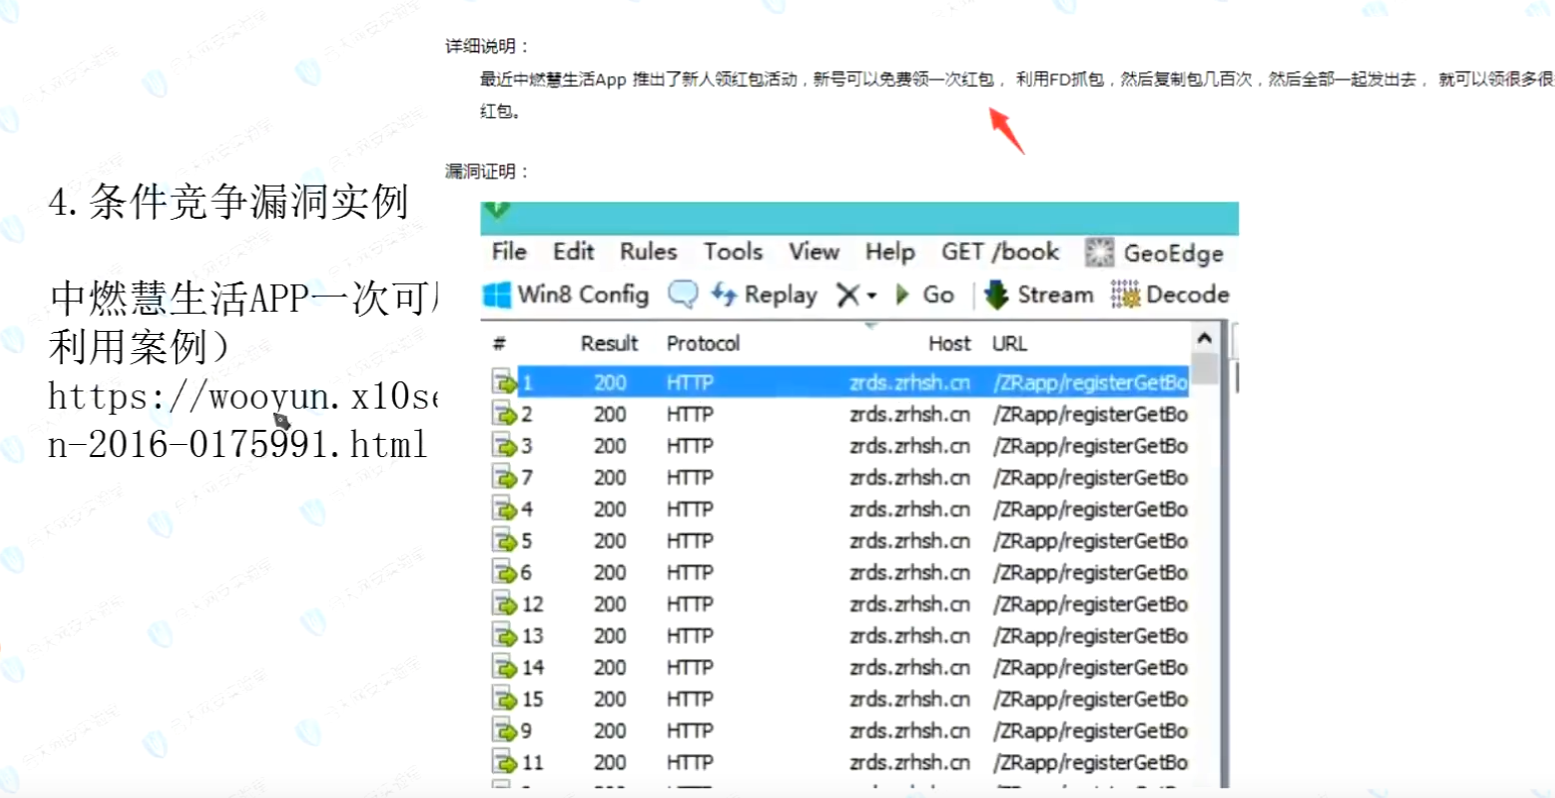1555x798 pixels.
Task: Click the session icon in row 1
Action: click(504, 382)
